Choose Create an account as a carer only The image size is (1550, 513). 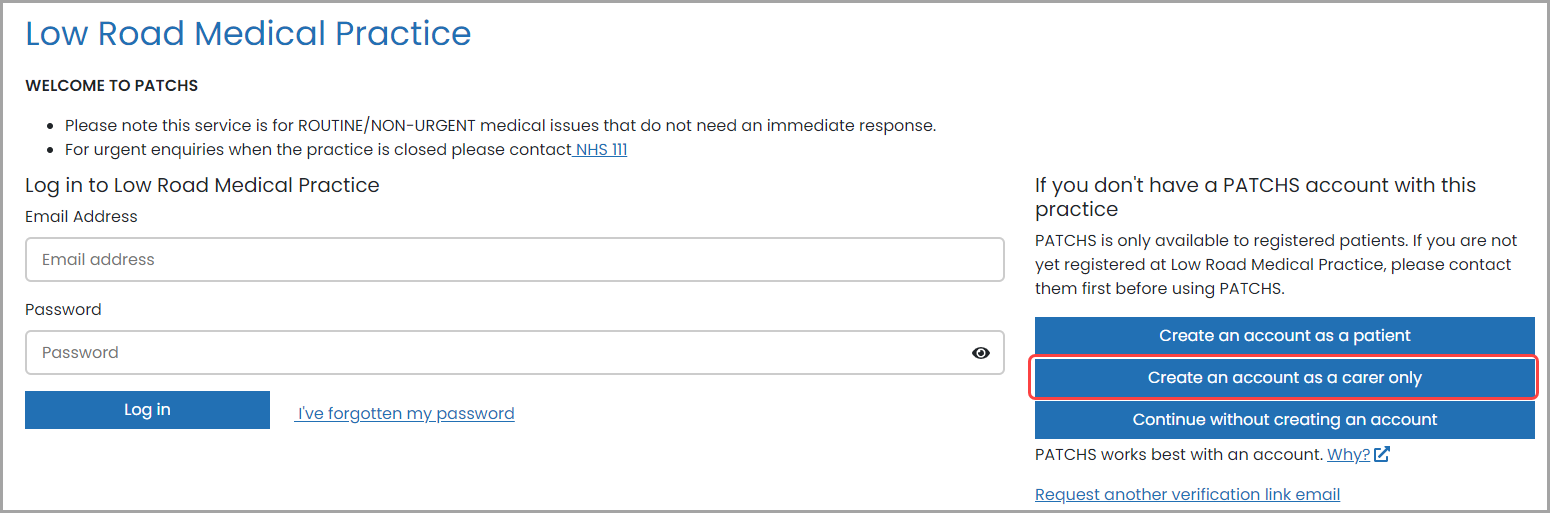click(x=1284, y=378)
